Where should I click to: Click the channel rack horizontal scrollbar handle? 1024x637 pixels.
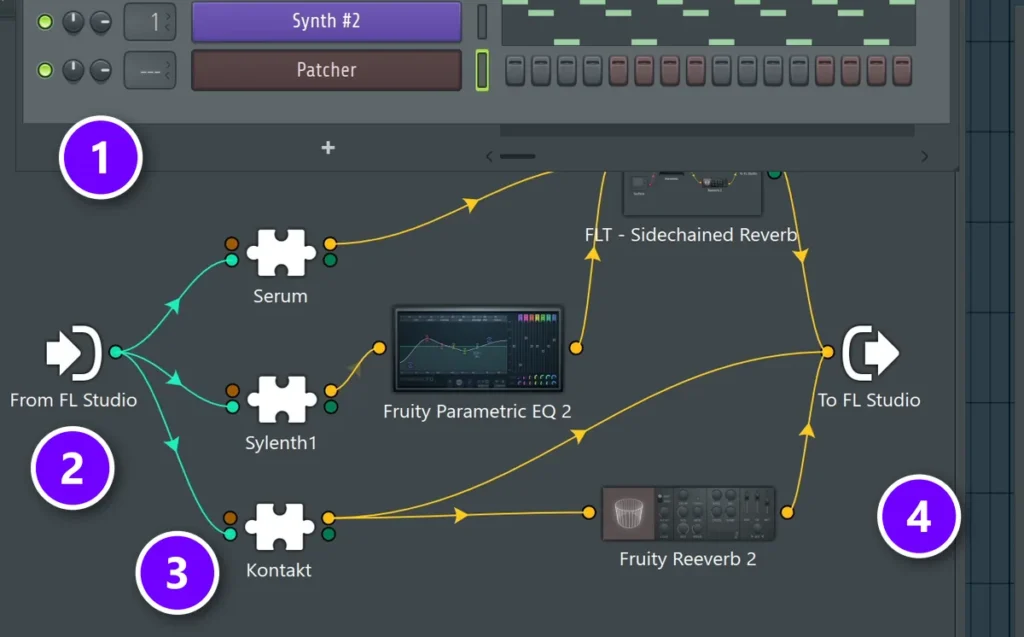pyautogui.click(x=517, y=156)
